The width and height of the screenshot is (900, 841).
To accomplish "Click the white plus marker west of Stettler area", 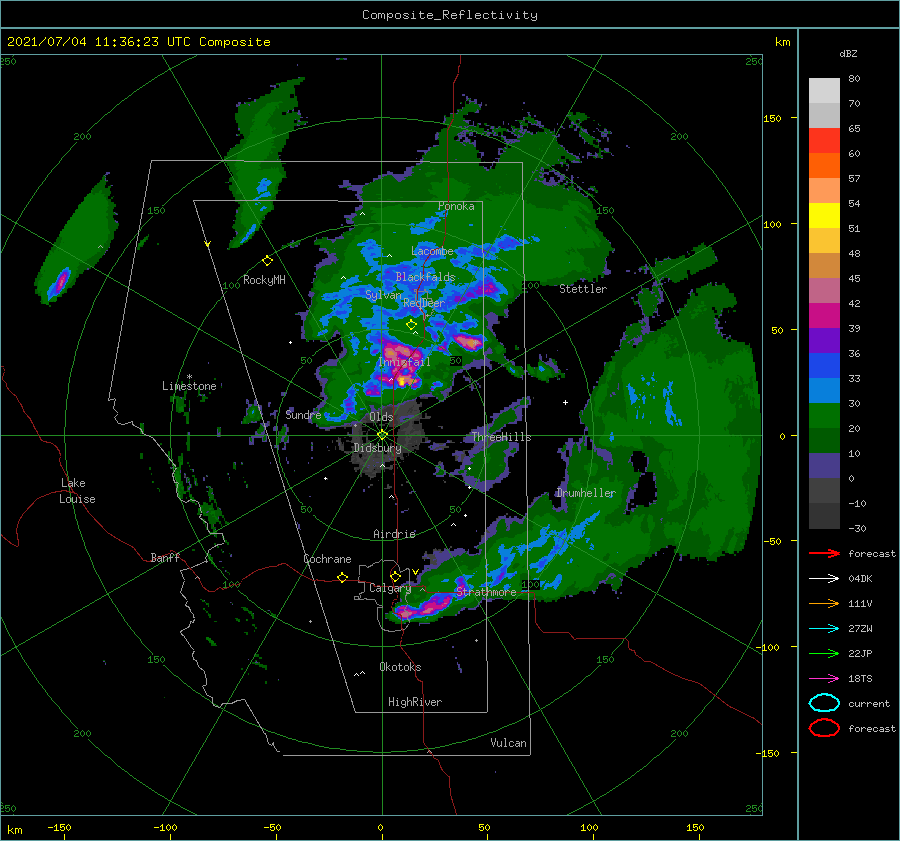I will click(x=565, y=402).
